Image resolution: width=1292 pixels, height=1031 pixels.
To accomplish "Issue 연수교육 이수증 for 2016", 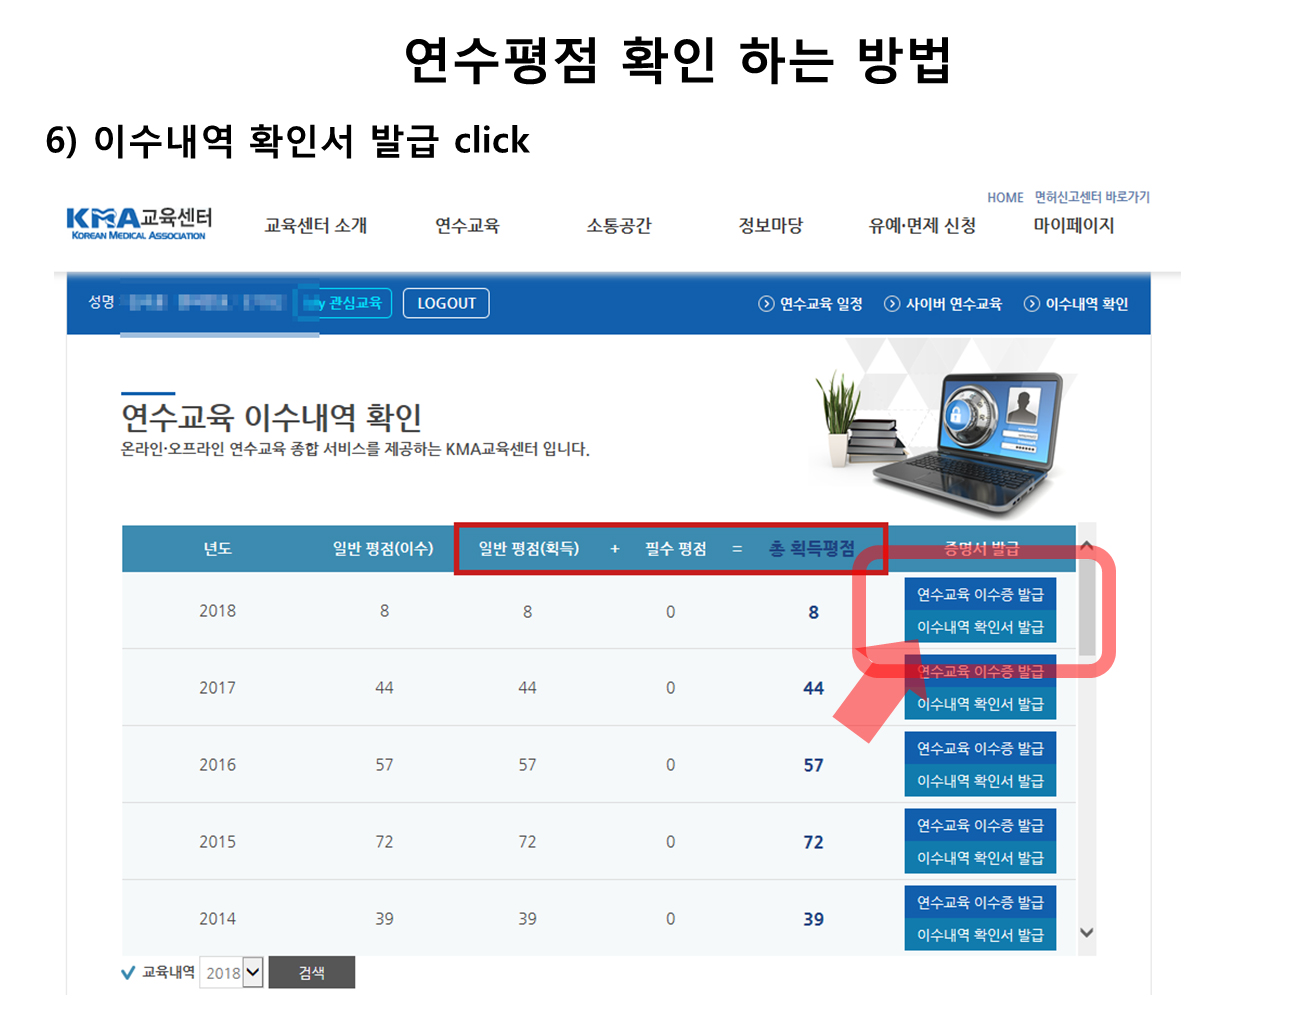I will click(980, 748).
